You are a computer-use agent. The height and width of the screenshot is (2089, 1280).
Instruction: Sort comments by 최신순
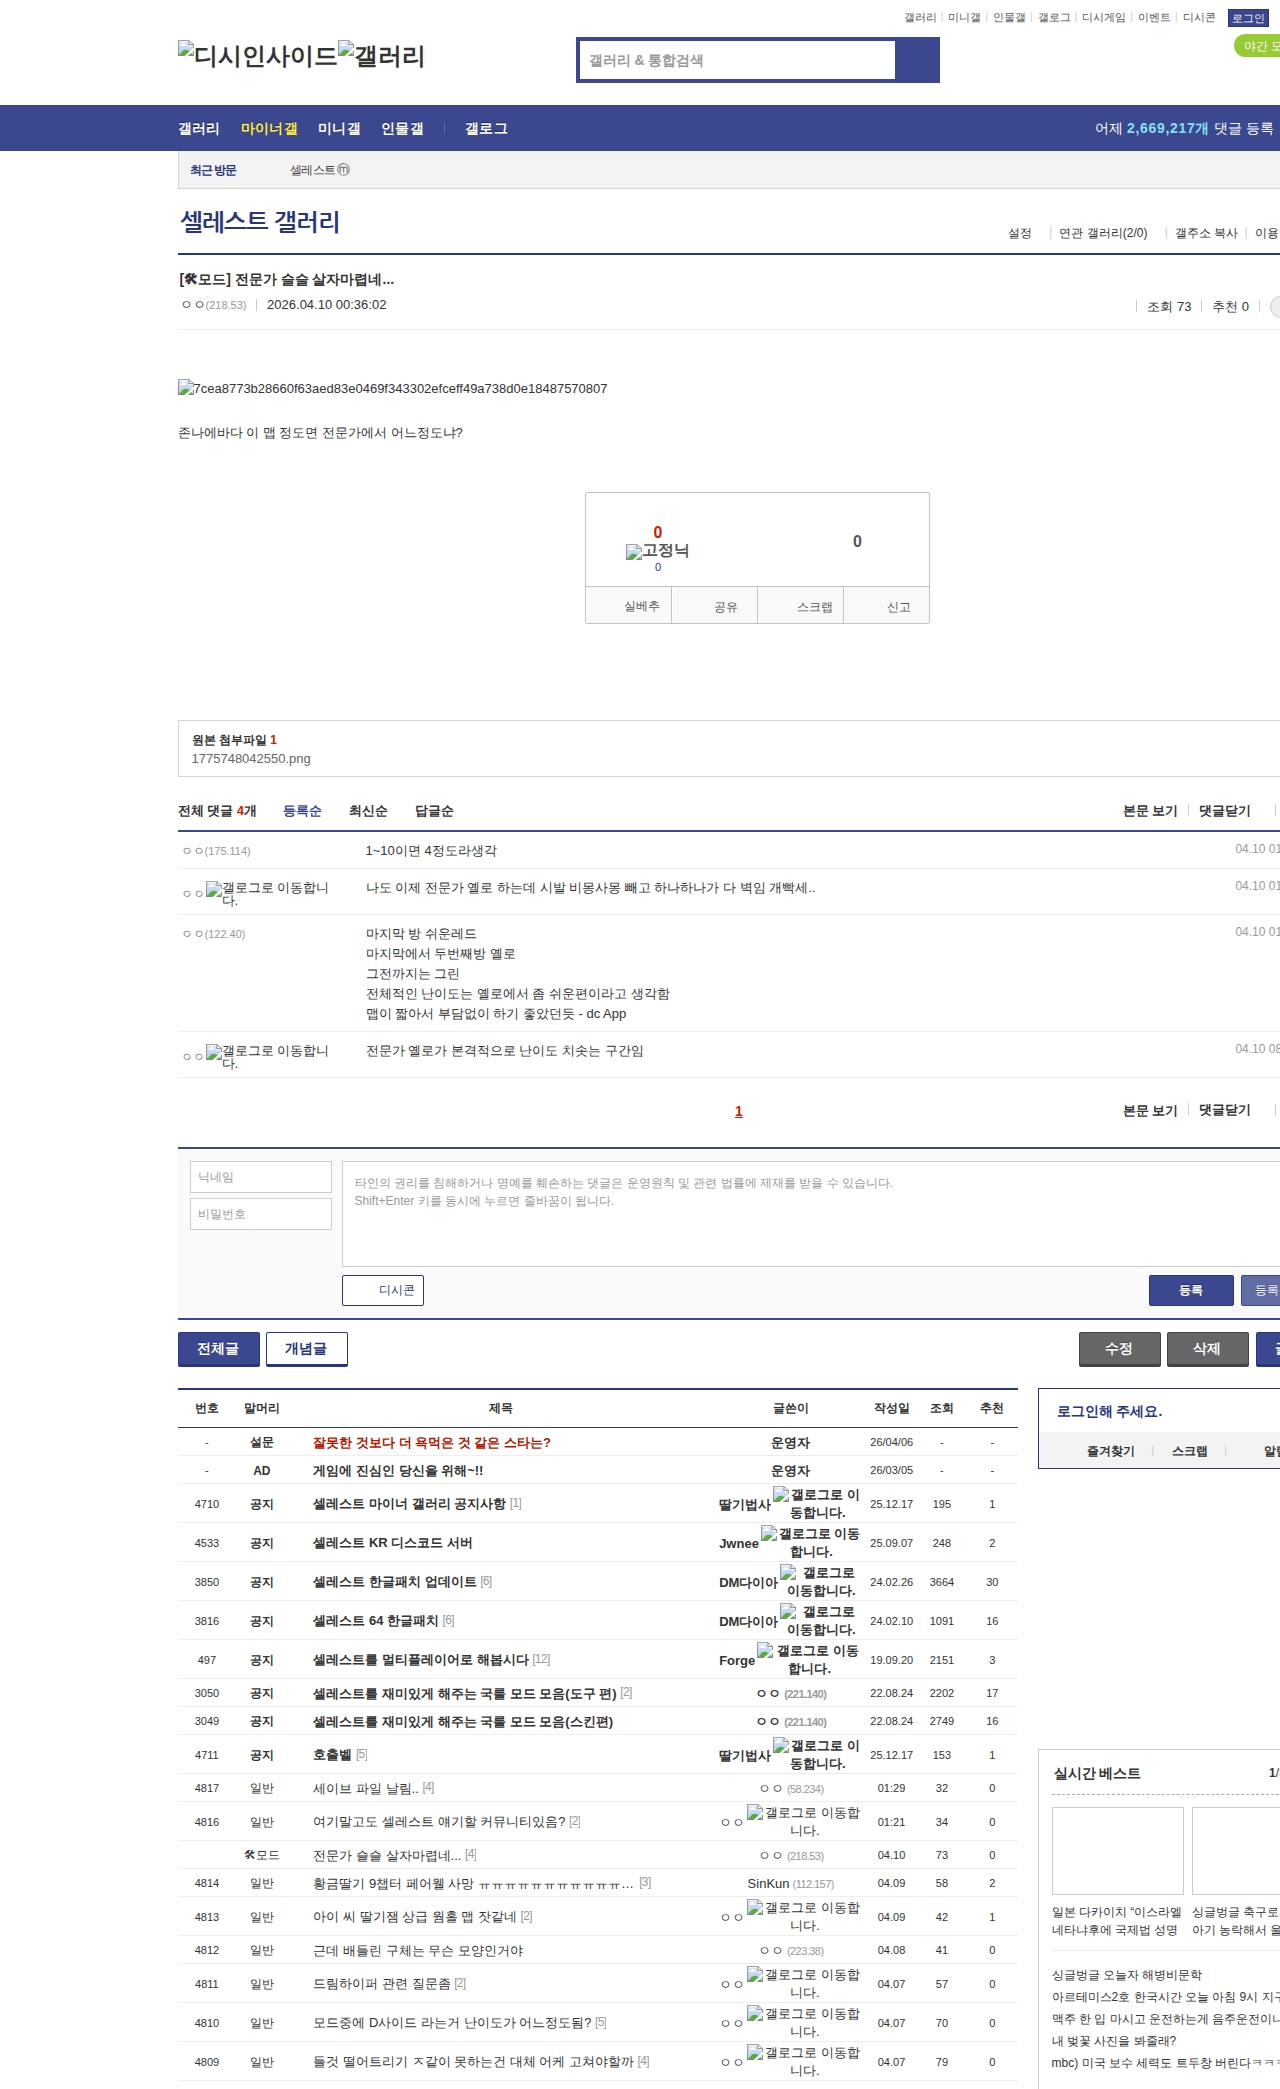[x=368, y=811]
